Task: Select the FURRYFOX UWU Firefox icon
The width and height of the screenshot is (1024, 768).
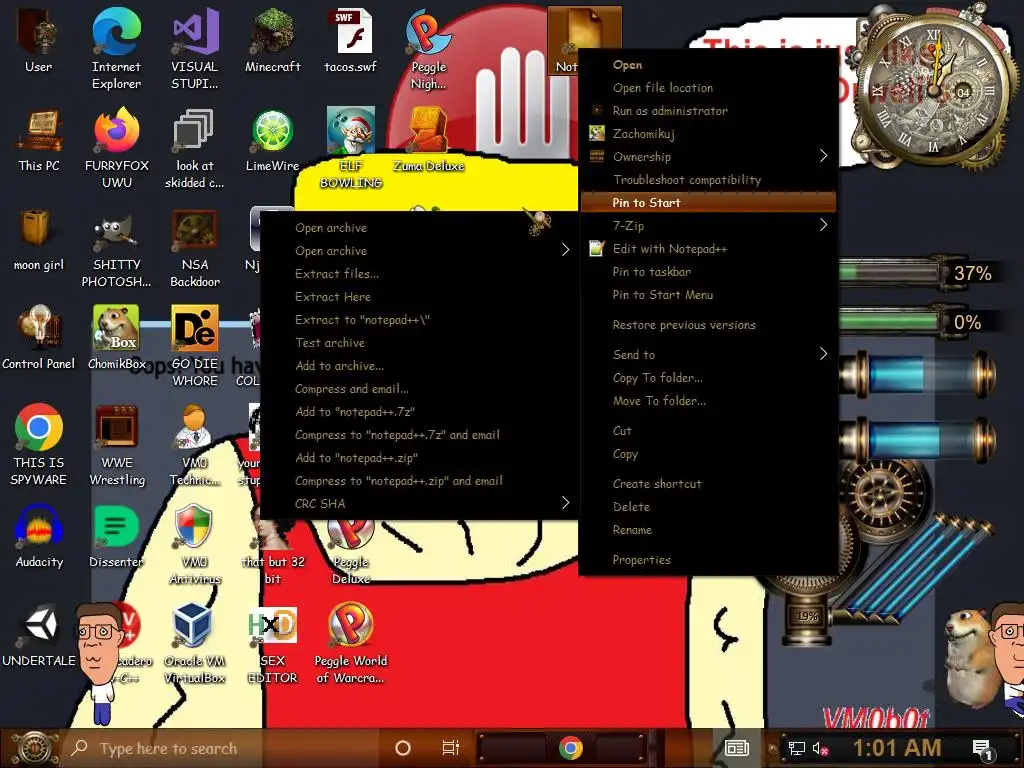Action: tap(116, 148)
